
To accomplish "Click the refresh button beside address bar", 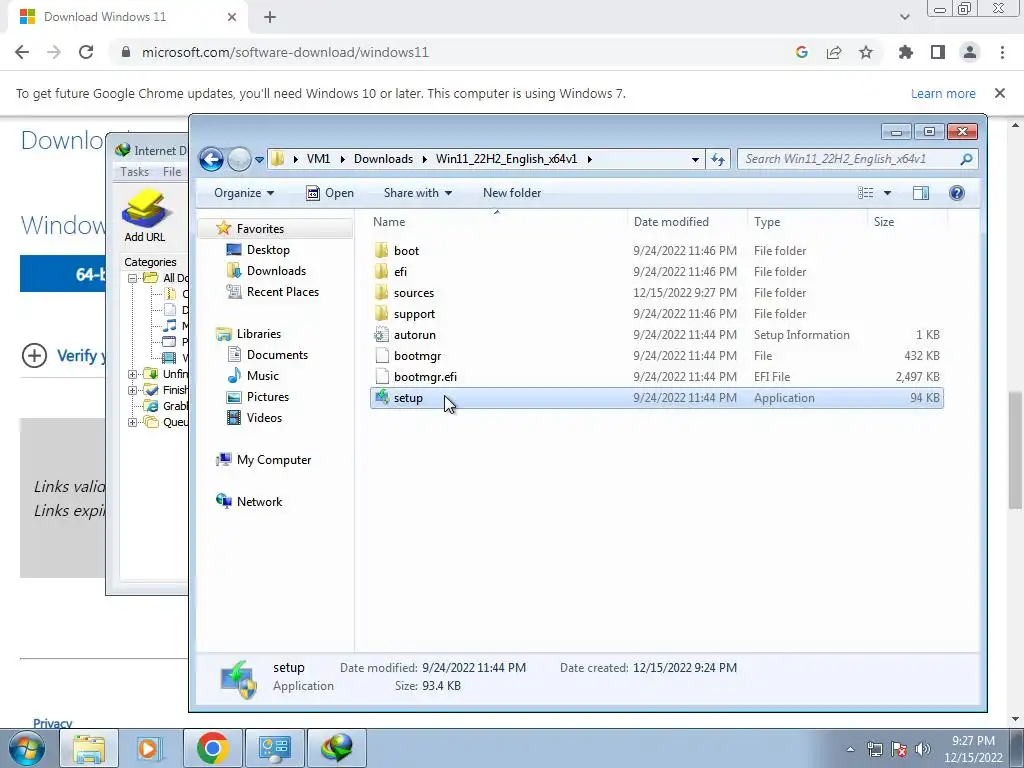I will coord(718,159).
